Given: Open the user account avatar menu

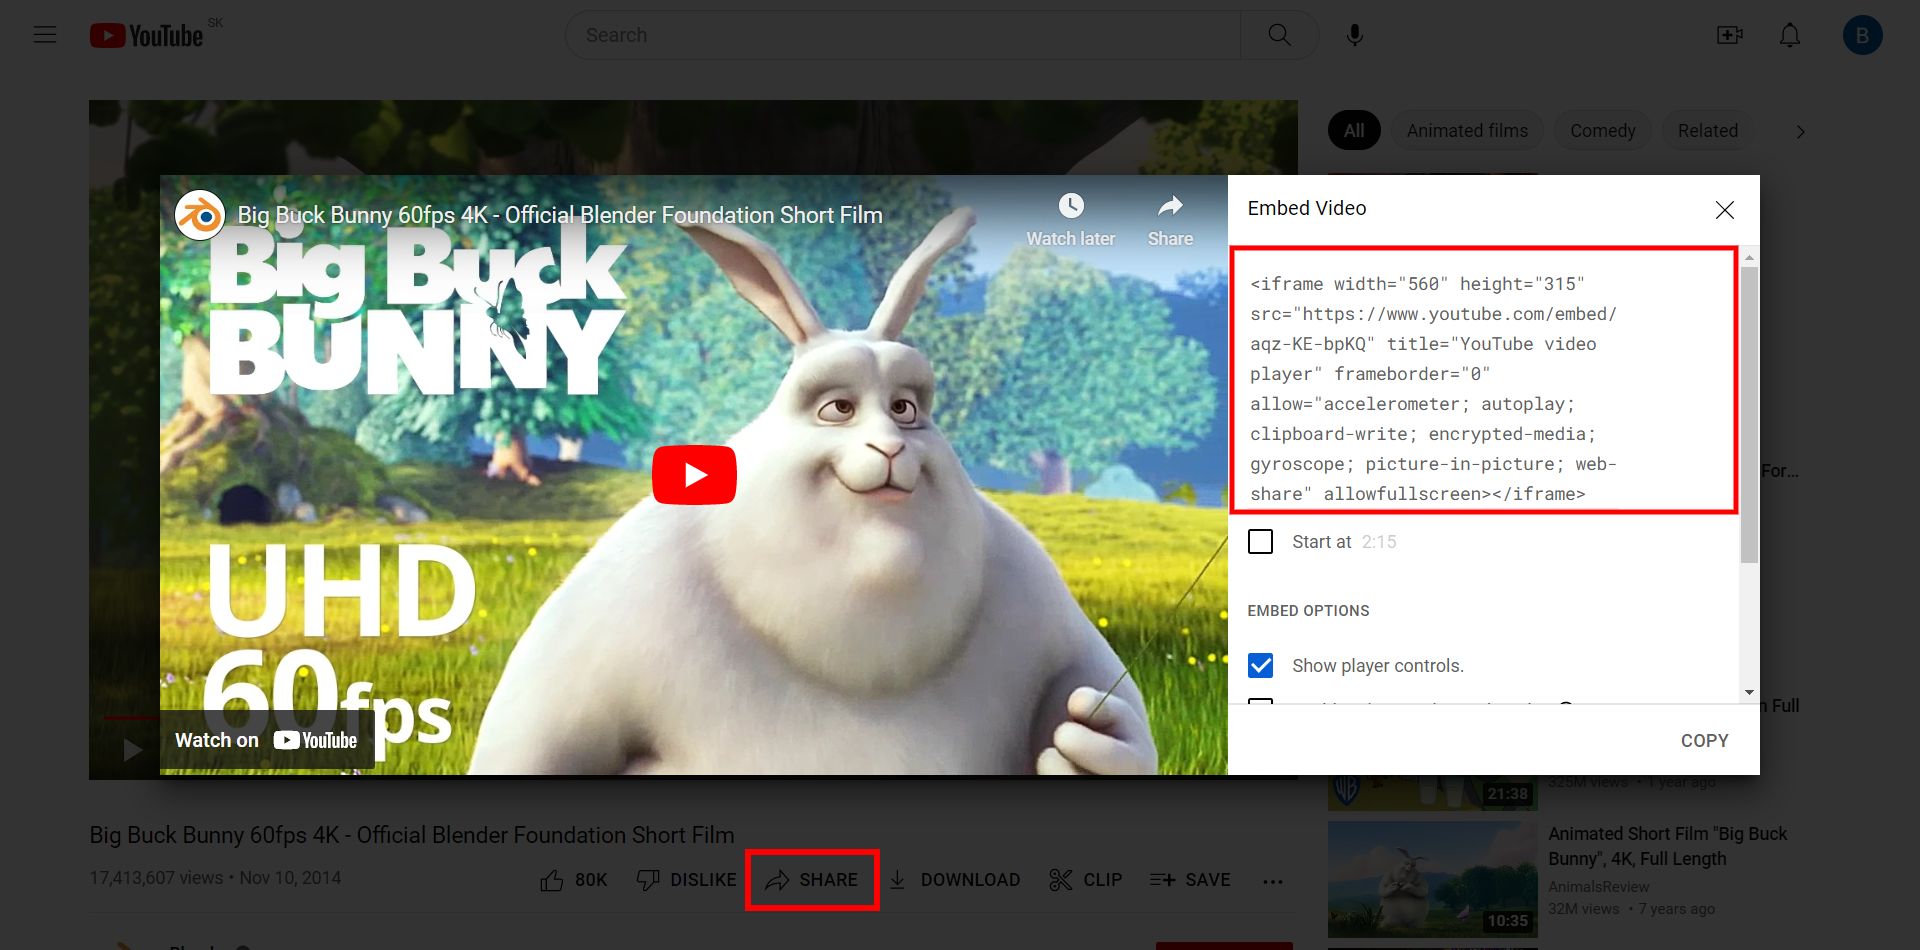Looking at the screenshot, I should [1862, 35].
